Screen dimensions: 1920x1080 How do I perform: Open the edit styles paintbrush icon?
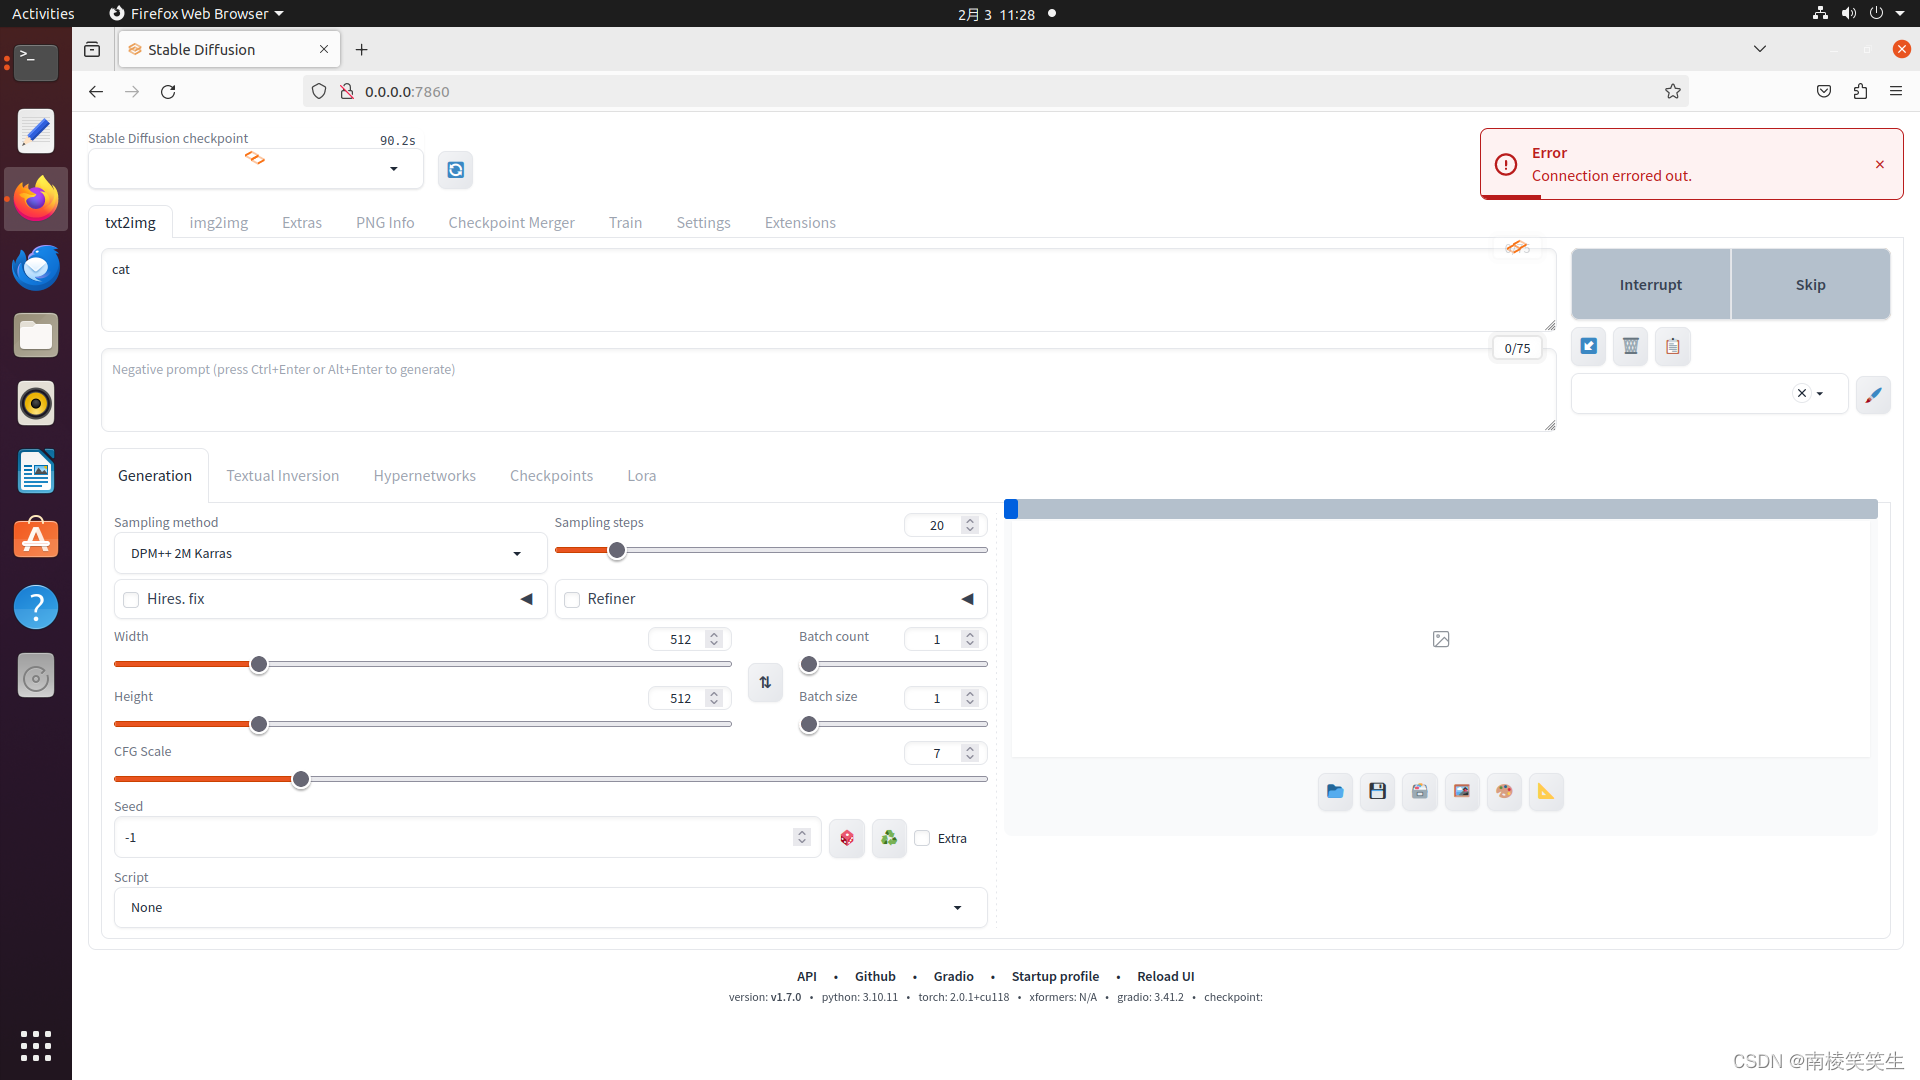[x=1873, y=395]
